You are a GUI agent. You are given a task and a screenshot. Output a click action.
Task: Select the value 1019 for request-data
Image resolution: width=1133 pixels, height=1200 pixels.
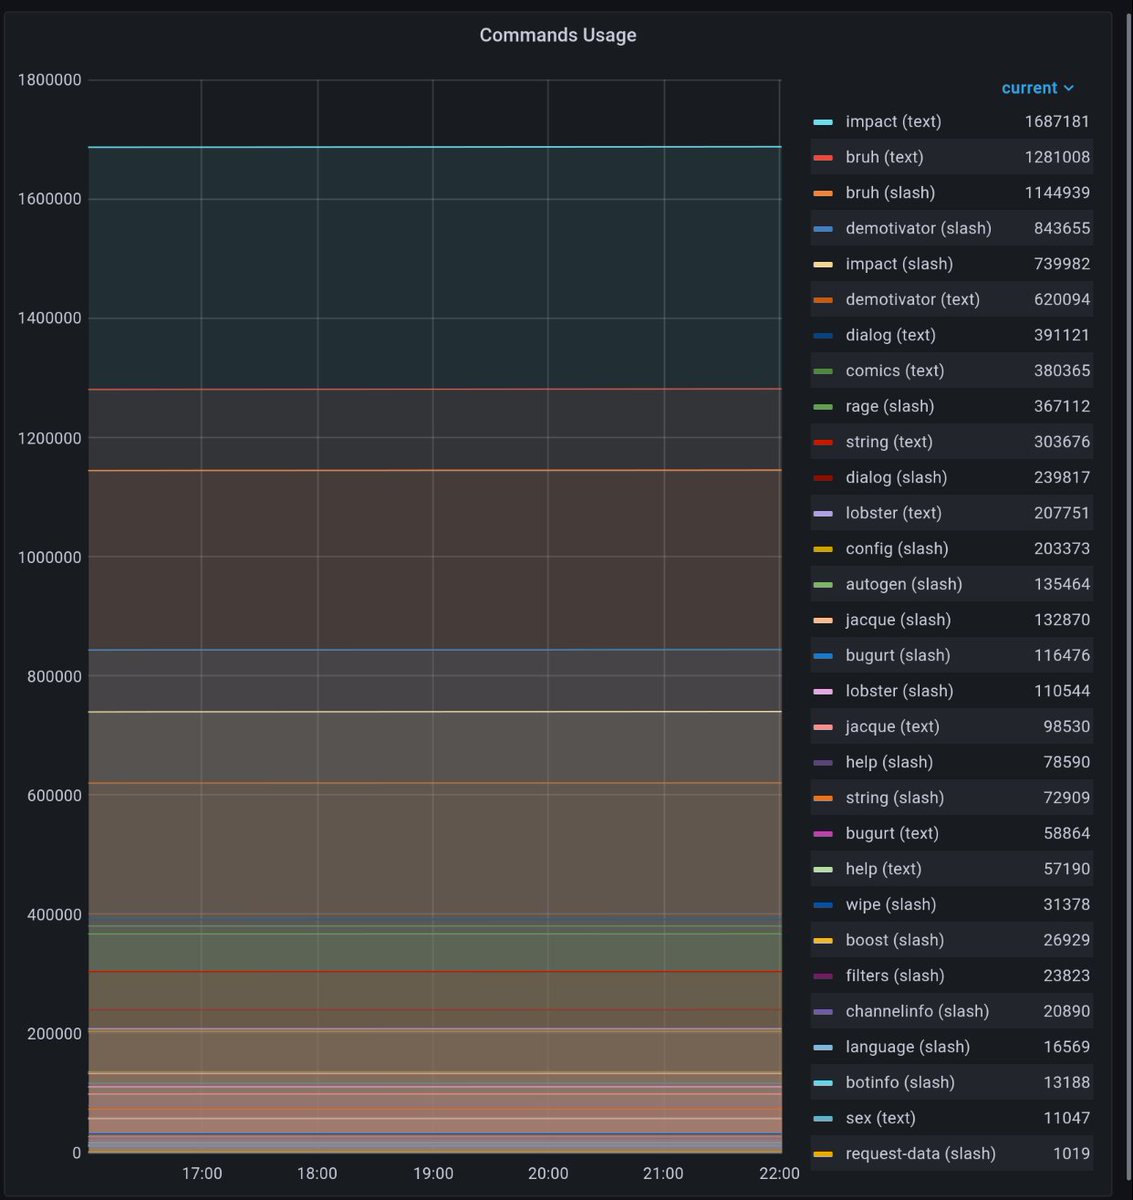(x=1071, y=1153)
